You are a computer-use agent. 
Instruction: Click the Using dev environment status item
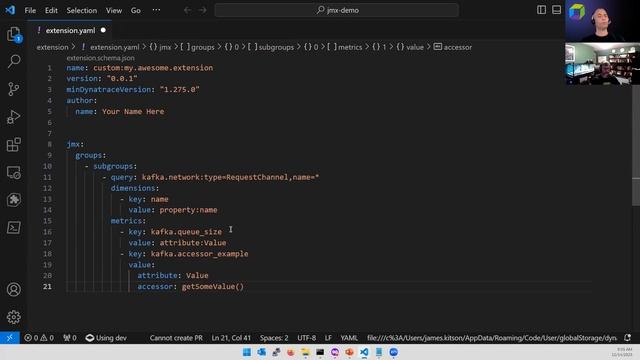pos(106,338)
